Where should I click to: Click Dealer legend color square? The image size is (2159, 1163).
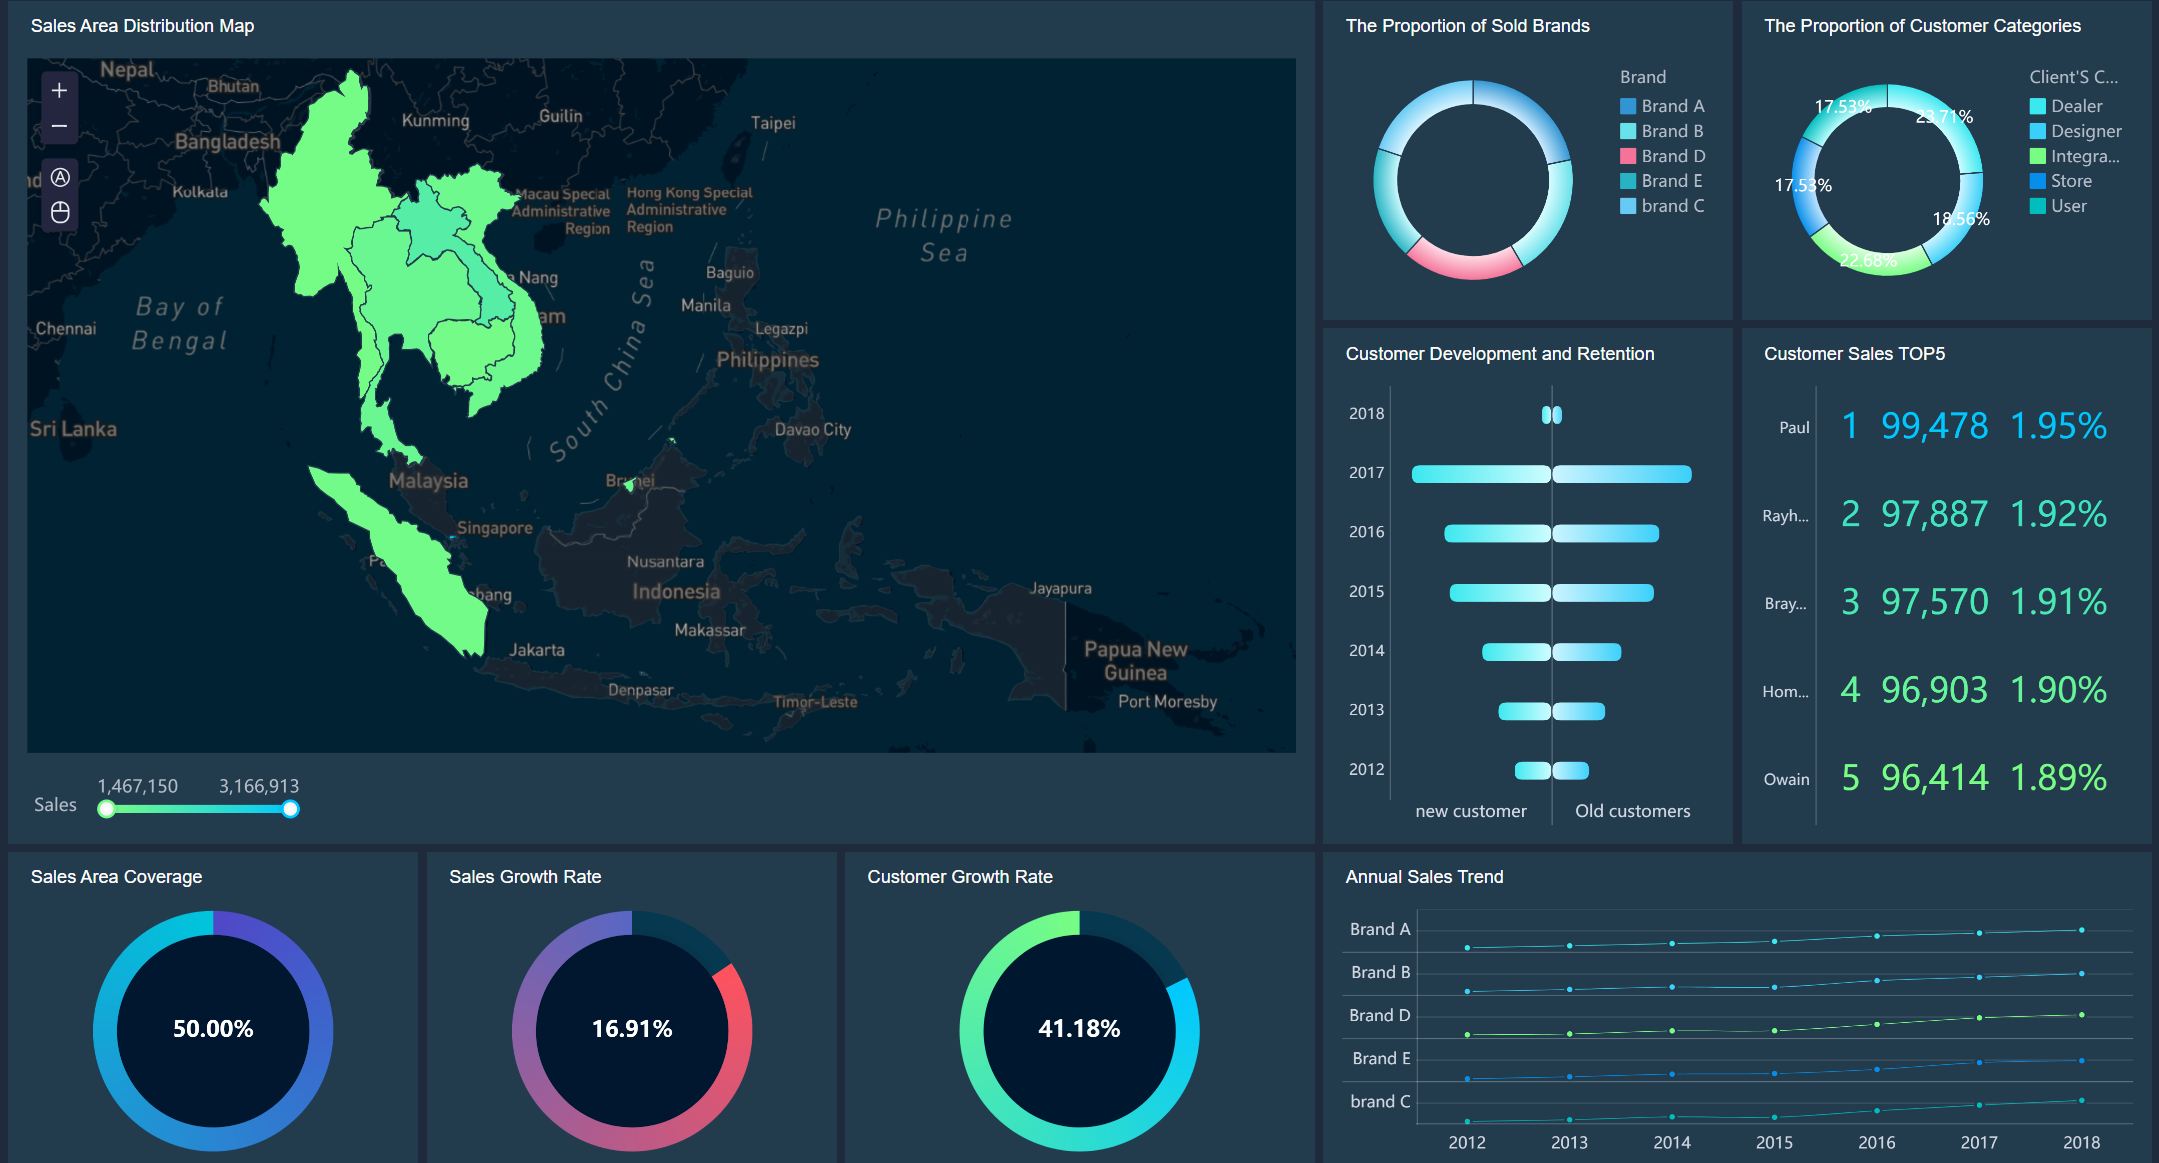pos(2037,106)
